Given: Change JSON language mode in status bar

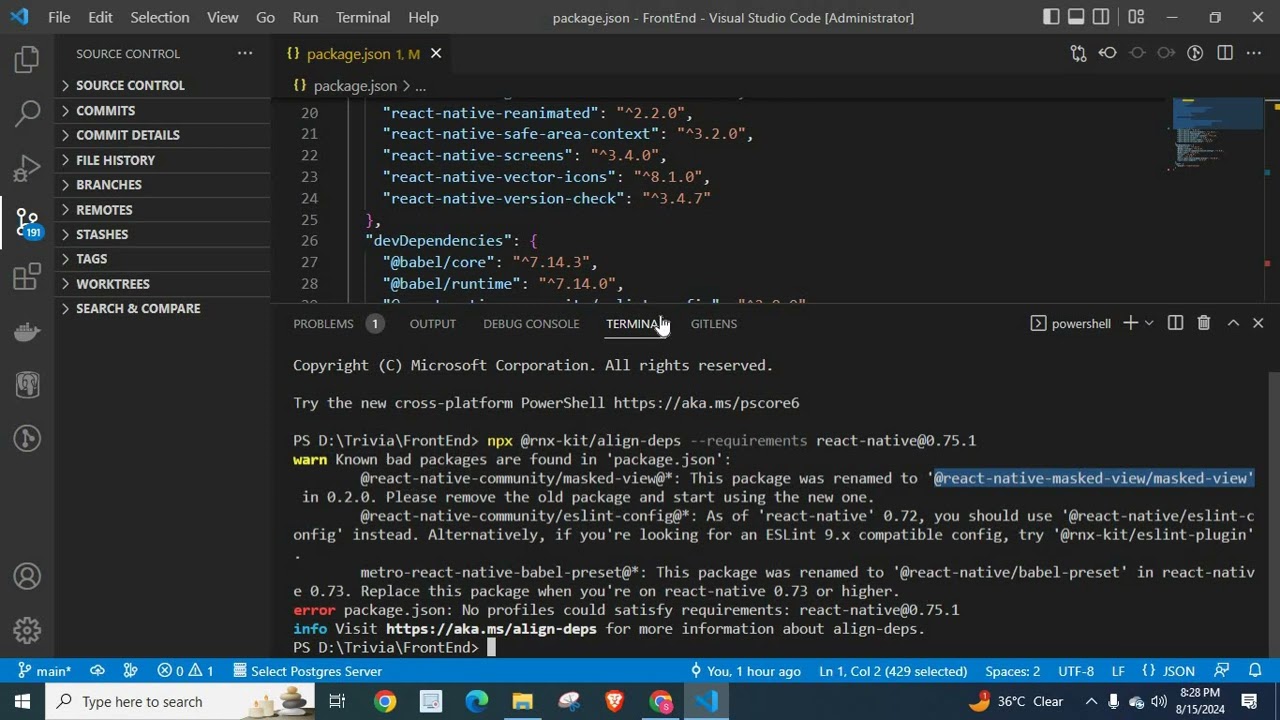Looking at the screenshot, I should pyautogui.click(x=1168, y=671).
